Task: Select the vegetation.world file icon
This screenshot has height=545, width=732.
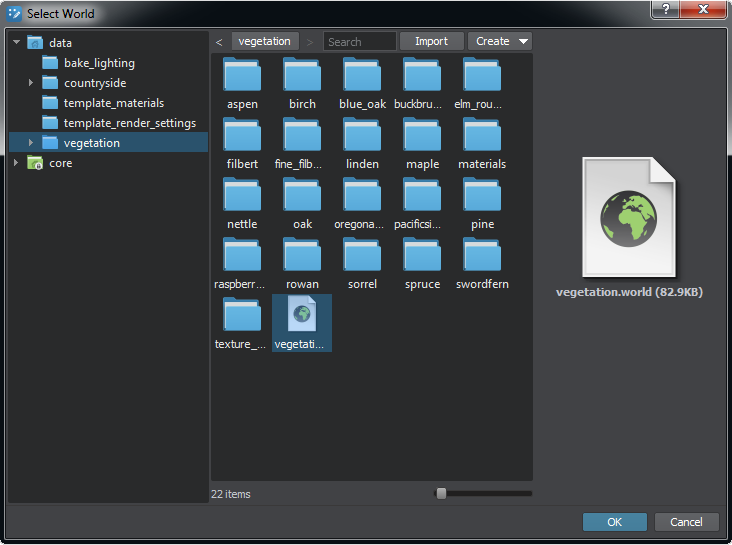Action: coord(302,316)
